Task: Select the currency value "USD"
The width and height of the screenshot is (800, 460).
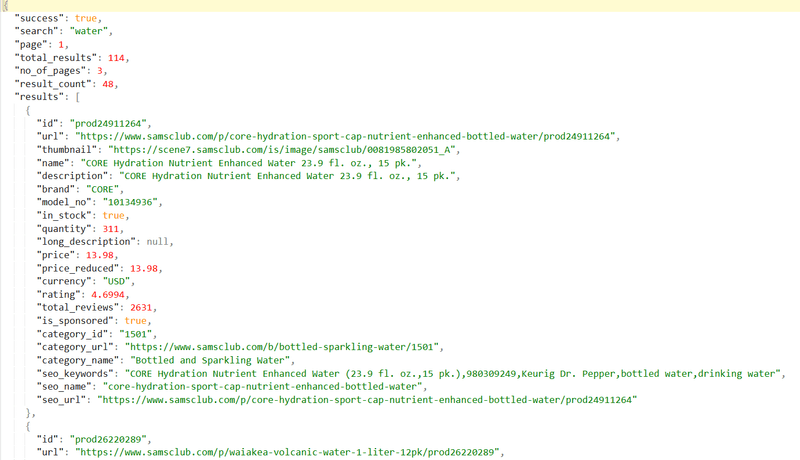Action: pos(116,281)
